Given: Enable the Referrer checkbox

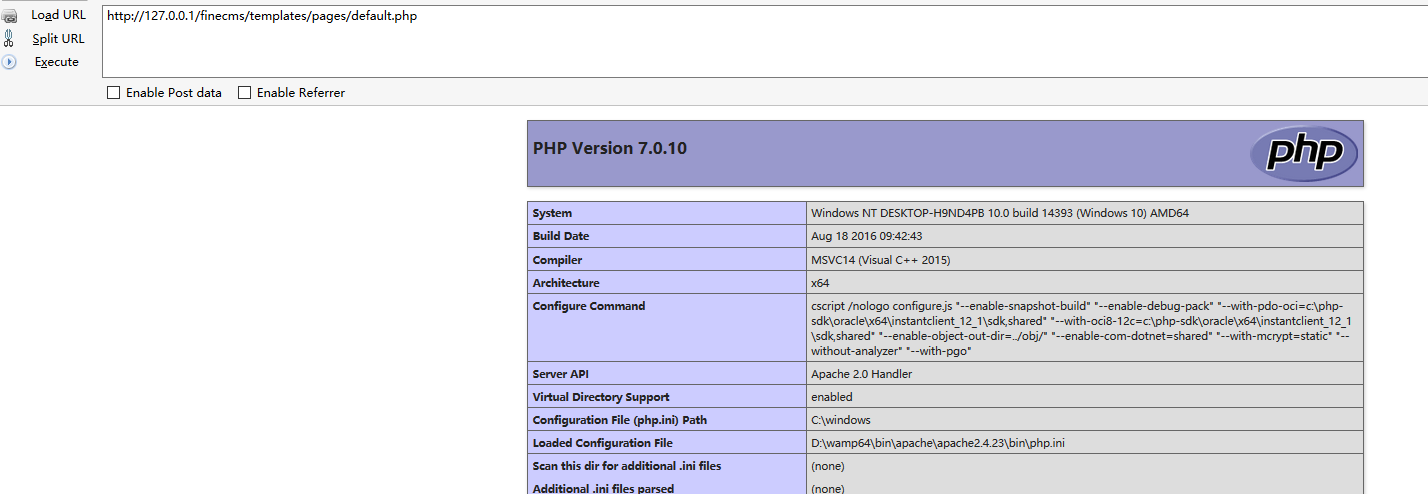Looking at the screenshot, I should tap(244, 93).
